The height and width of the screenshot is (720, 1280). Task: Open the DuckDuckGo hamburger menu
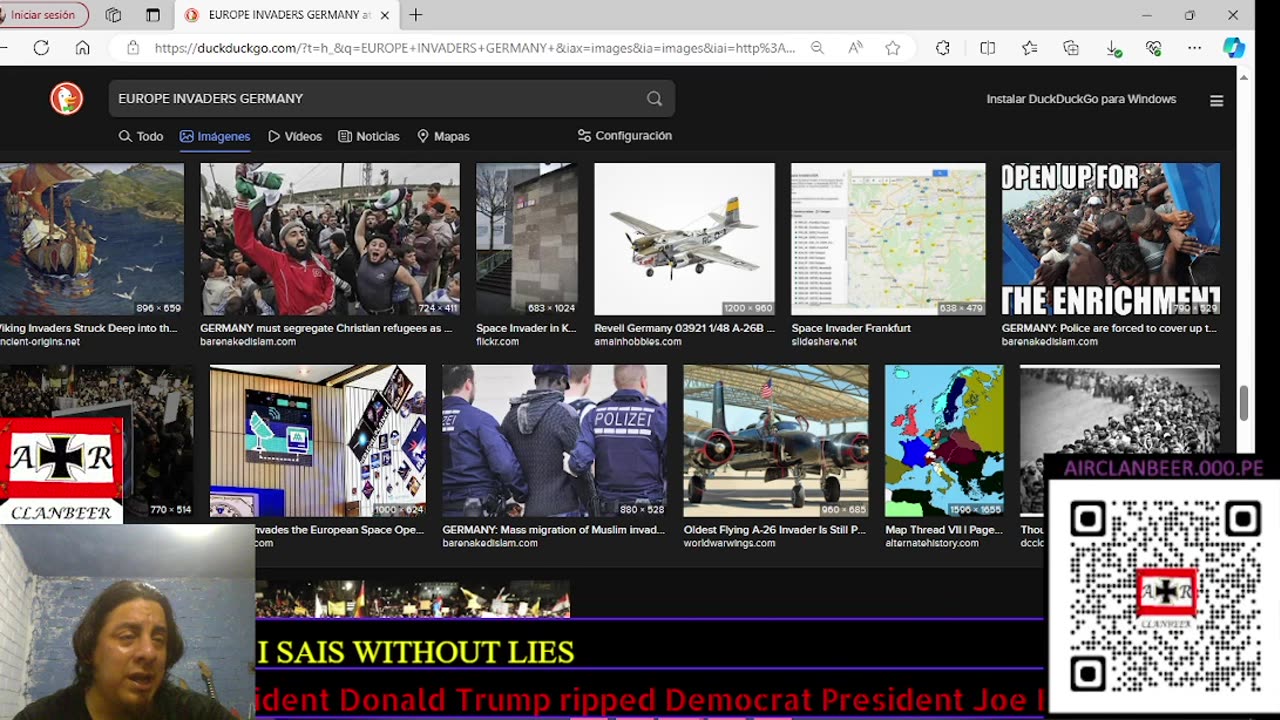(1216, 100)
